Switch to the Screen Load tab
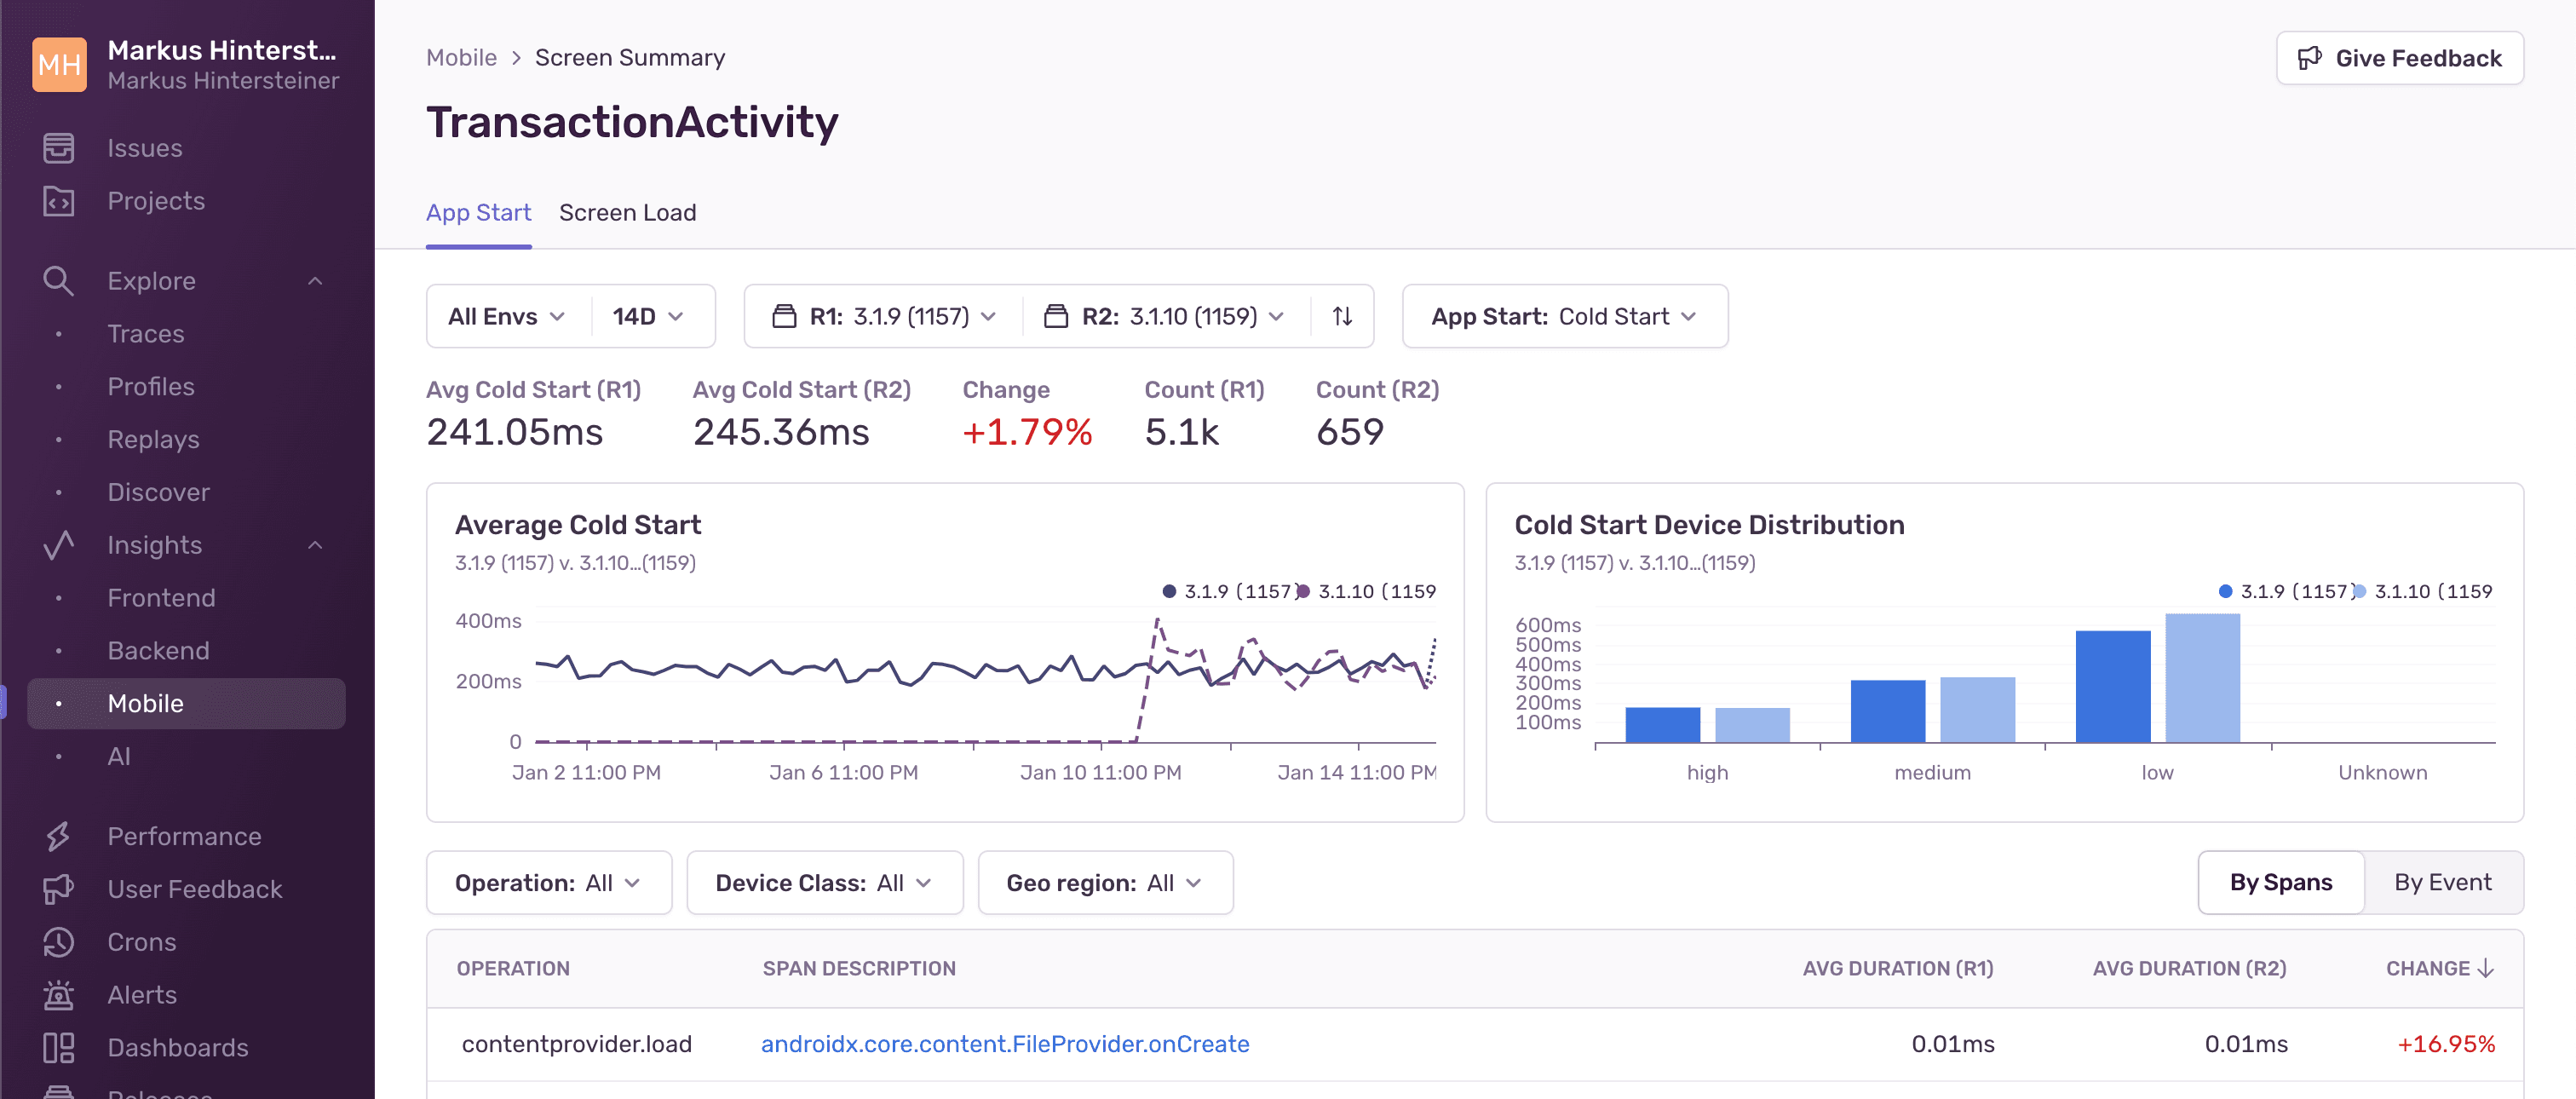The width and height of the screenshot is (2576, 1099). (628, 210)
